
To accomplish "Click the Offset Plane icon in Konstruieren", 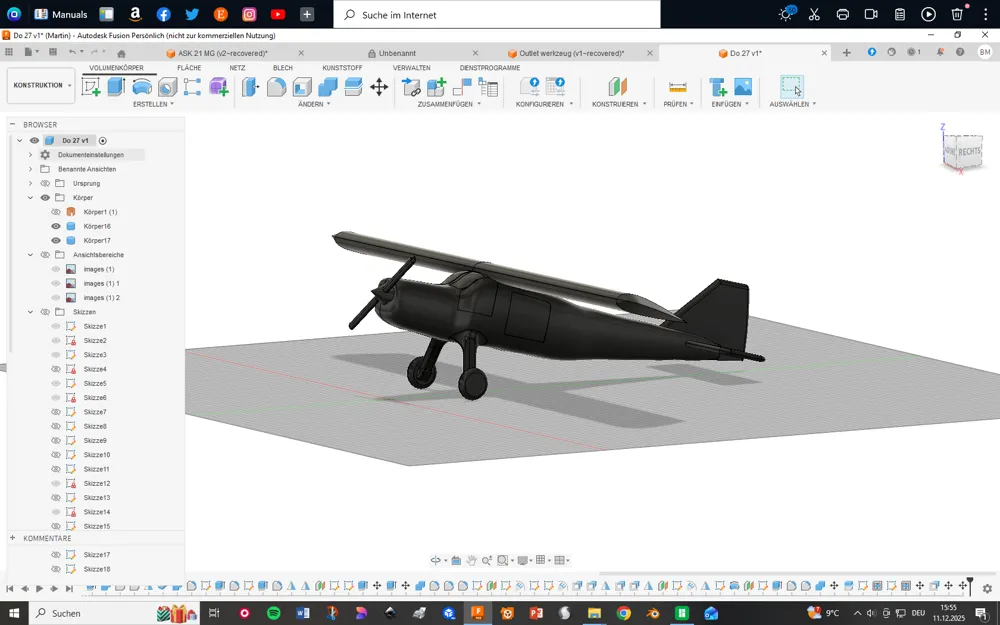I will coord(617,87).
